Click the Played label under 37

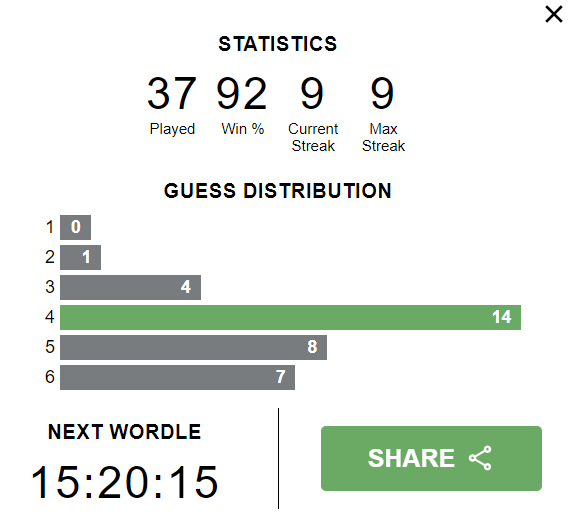click(172, 129)
